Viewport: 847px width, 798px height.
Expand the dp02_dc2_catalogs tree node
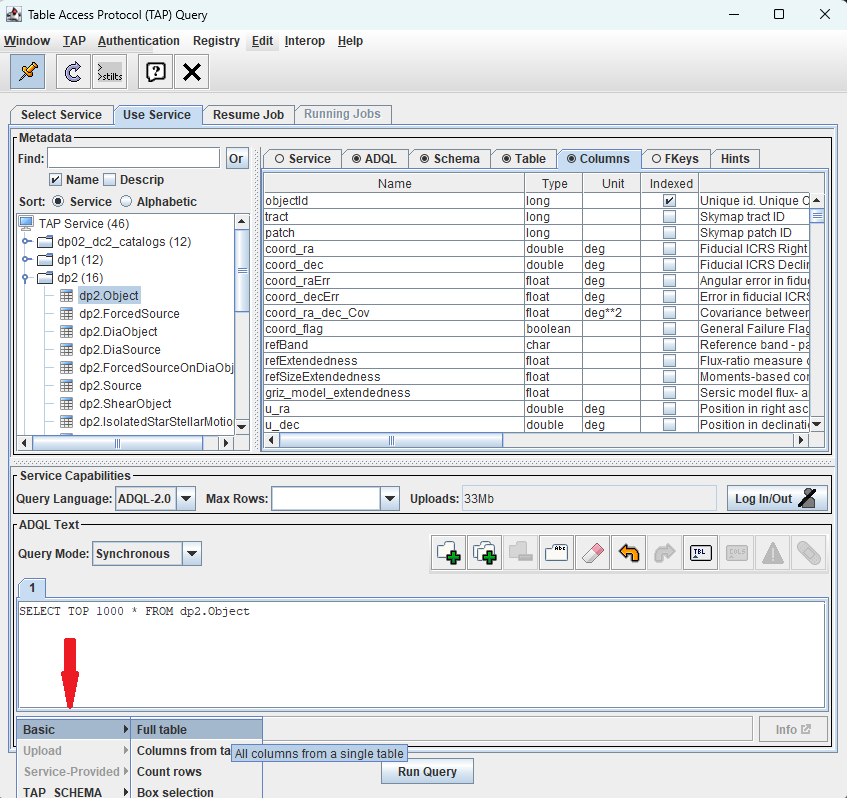click(25, 242)
